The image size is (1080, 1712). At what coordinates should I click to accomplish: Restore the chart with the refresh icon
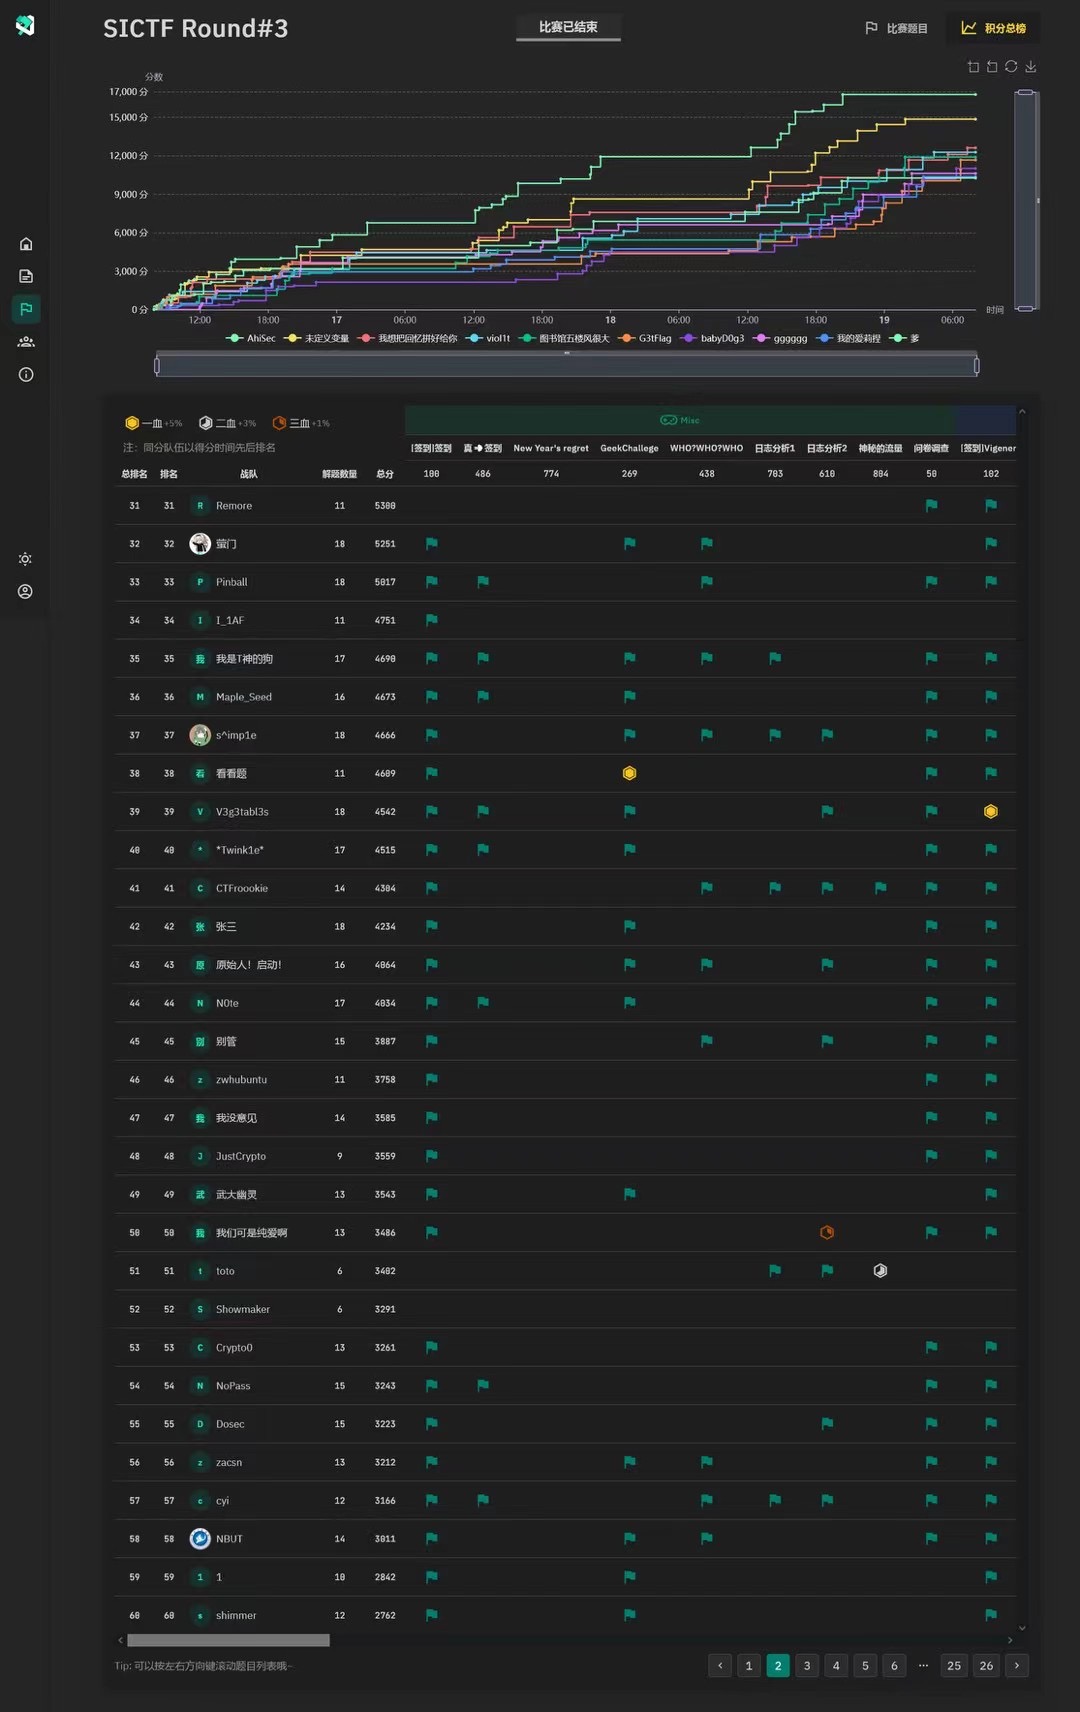[1011, 67]
